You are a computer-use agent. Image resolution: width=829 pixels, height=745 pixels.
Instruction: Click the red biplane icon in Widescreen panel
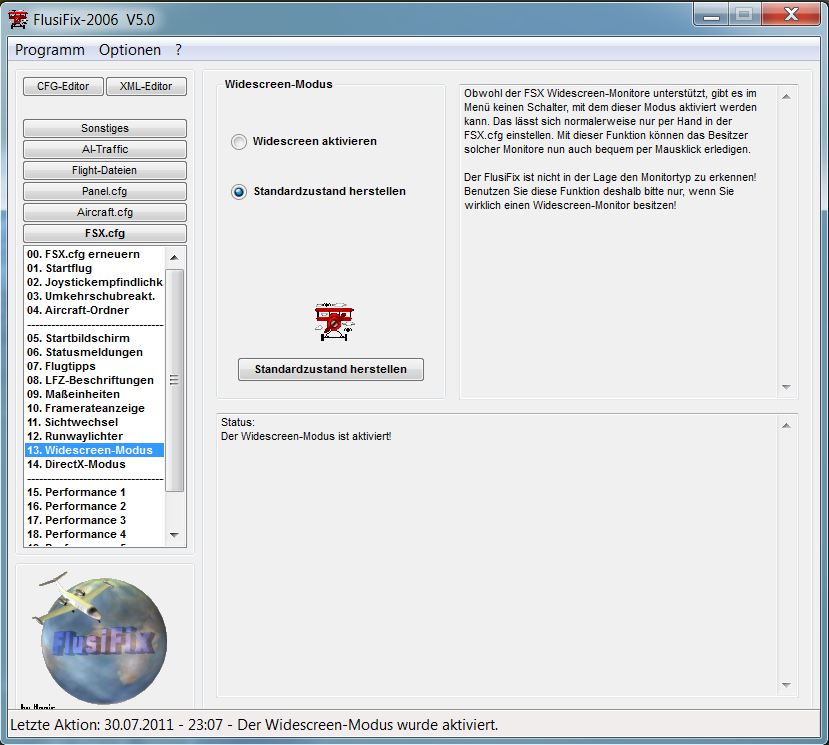click(335, 321)
